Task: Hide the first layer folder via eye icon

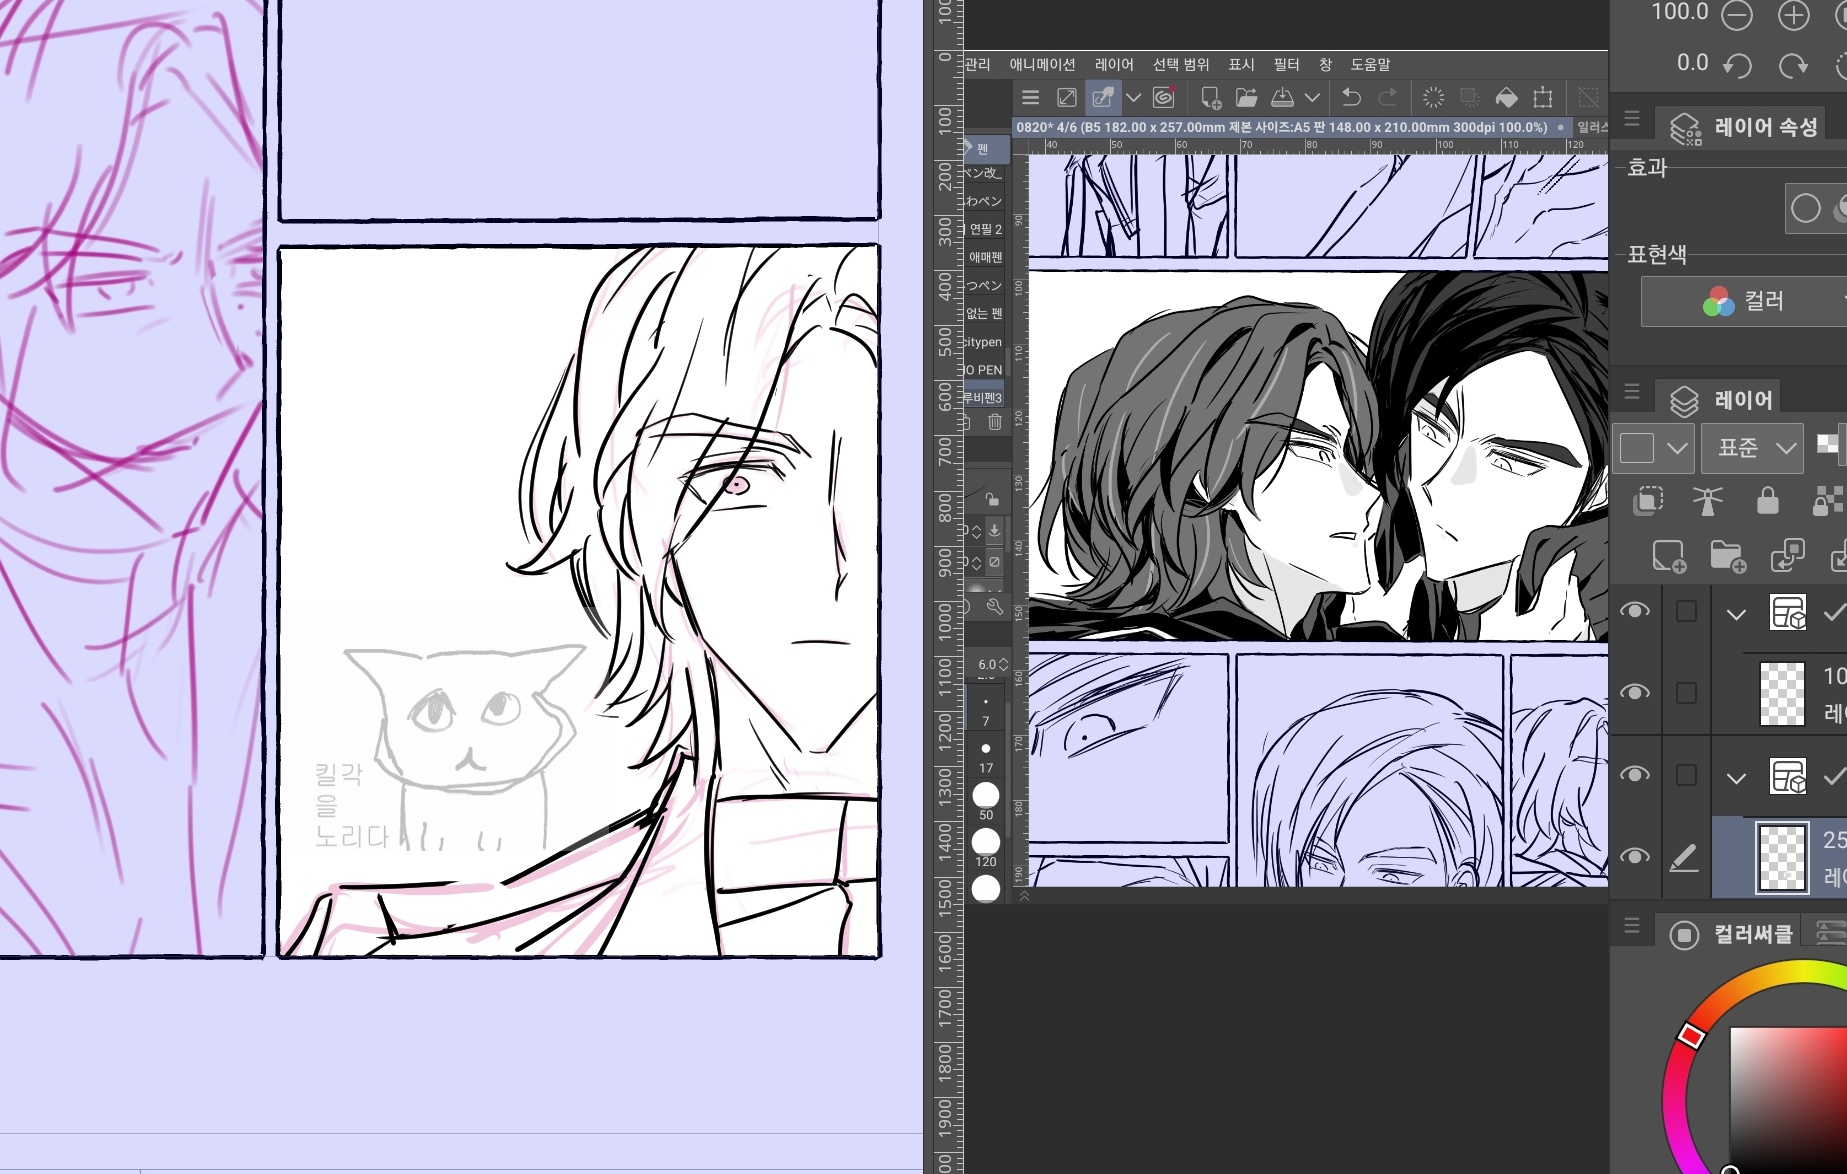Action: (x=1635, y=611)
